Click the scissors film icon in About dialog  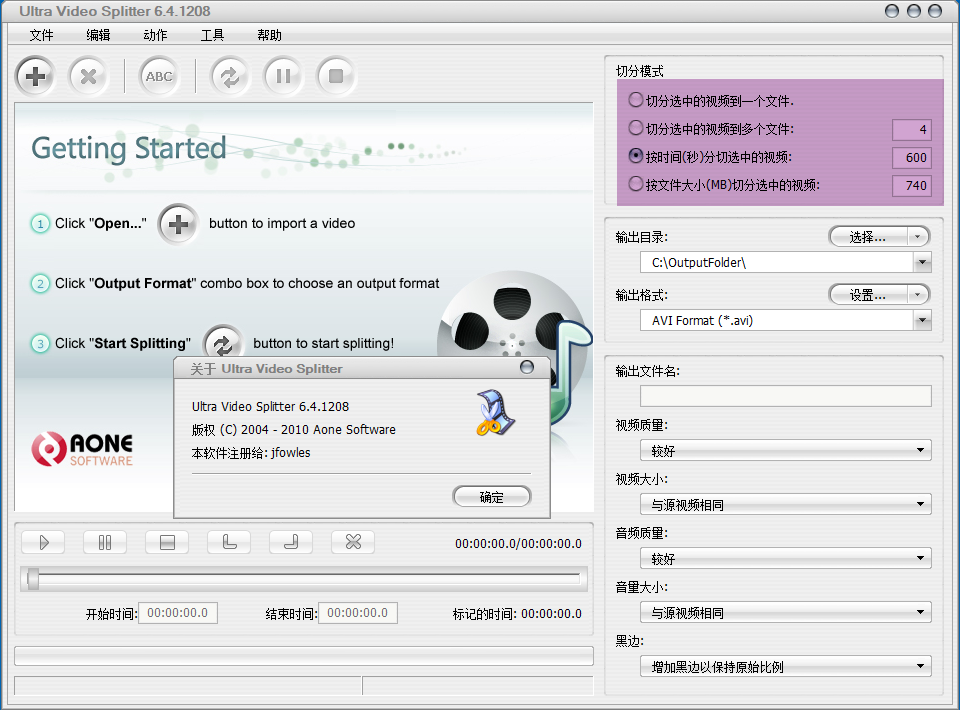tap(495, 413)
